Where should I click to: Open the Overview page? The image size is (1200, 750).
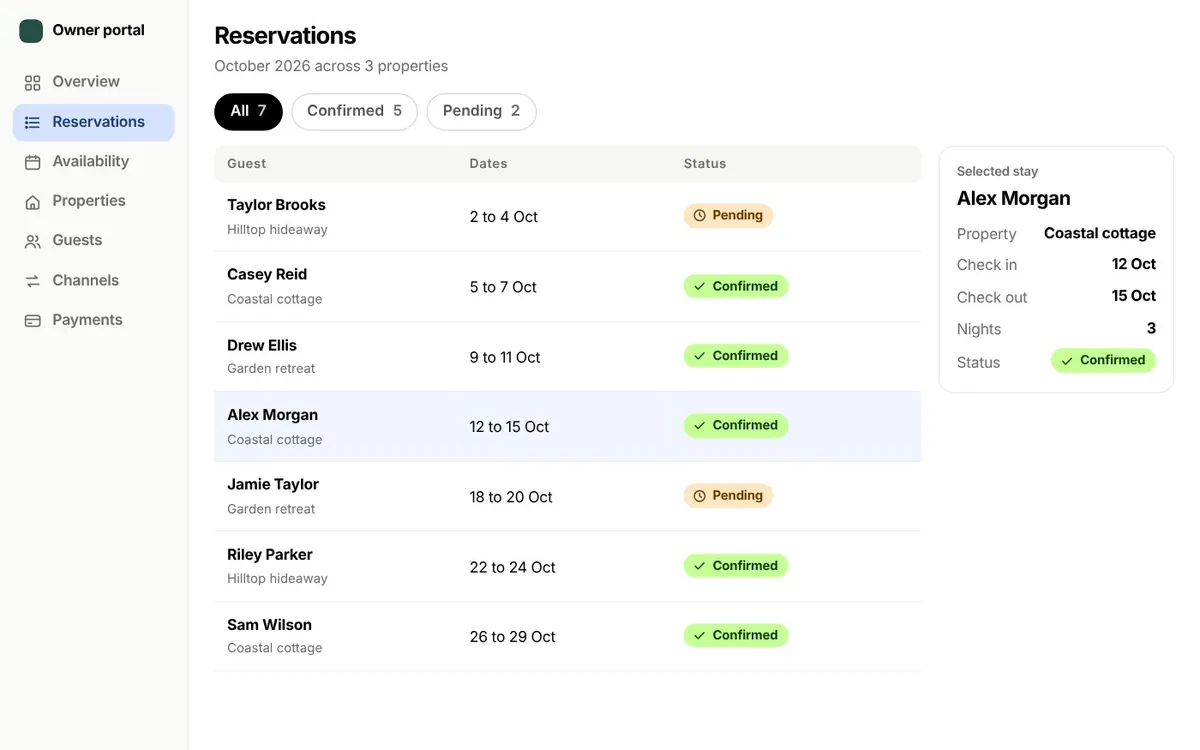click(x=93, y=82)
